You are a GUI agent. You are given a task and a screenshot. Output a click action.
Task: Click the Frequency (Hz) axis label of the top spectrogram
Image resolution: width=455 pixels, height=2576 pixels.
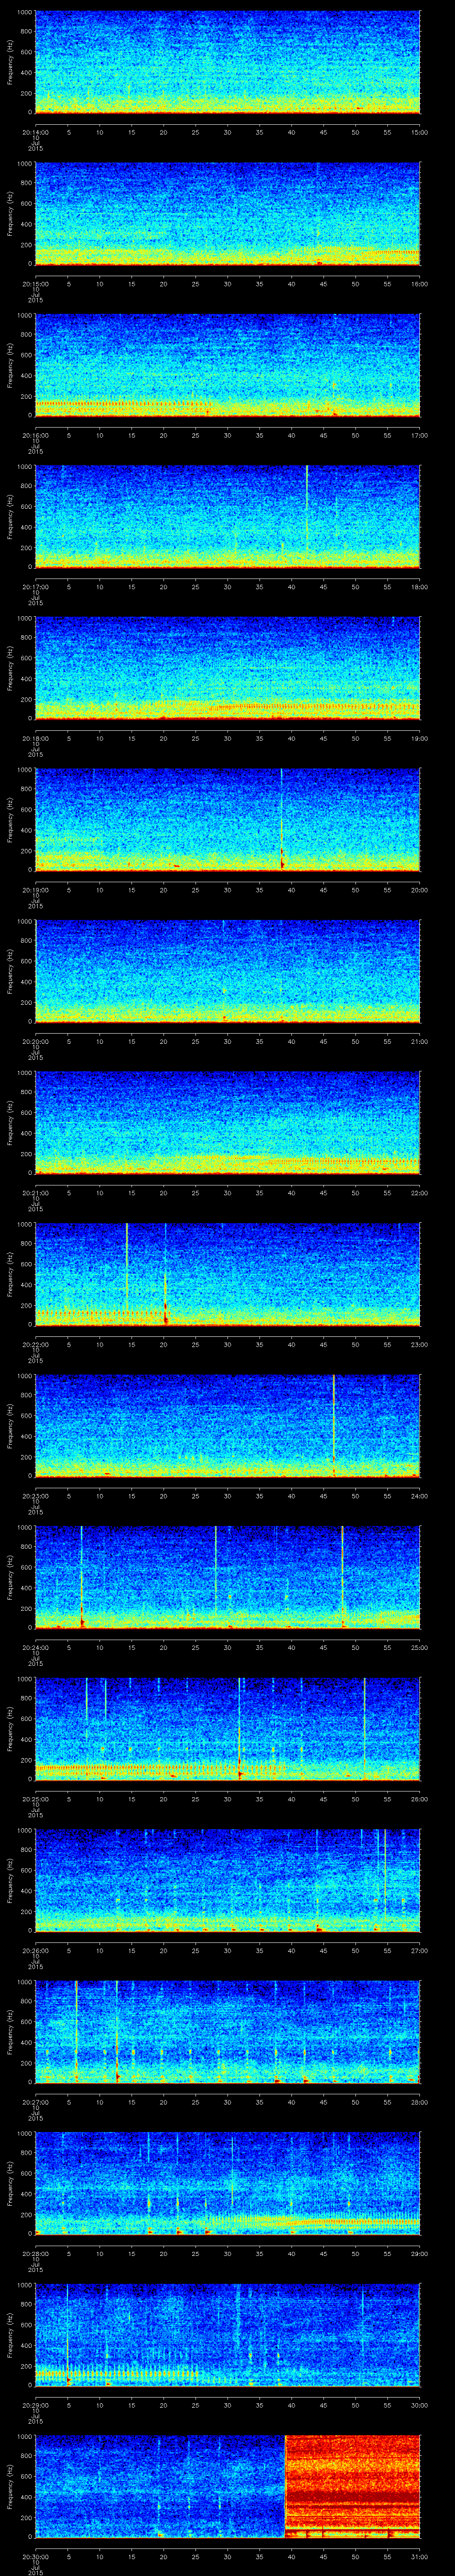10,62
